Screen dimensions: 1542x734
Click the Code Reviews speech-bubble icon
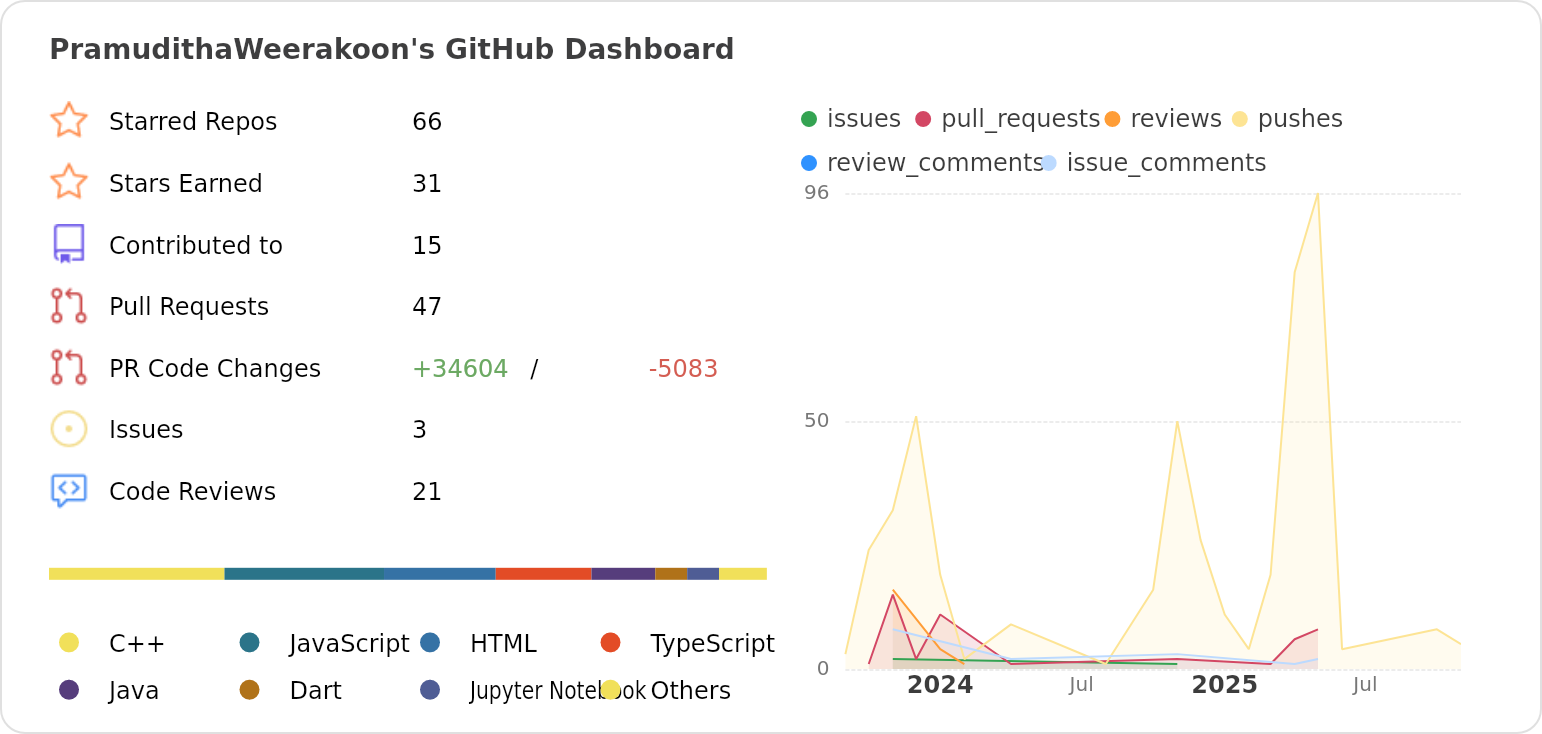point(68,490)
